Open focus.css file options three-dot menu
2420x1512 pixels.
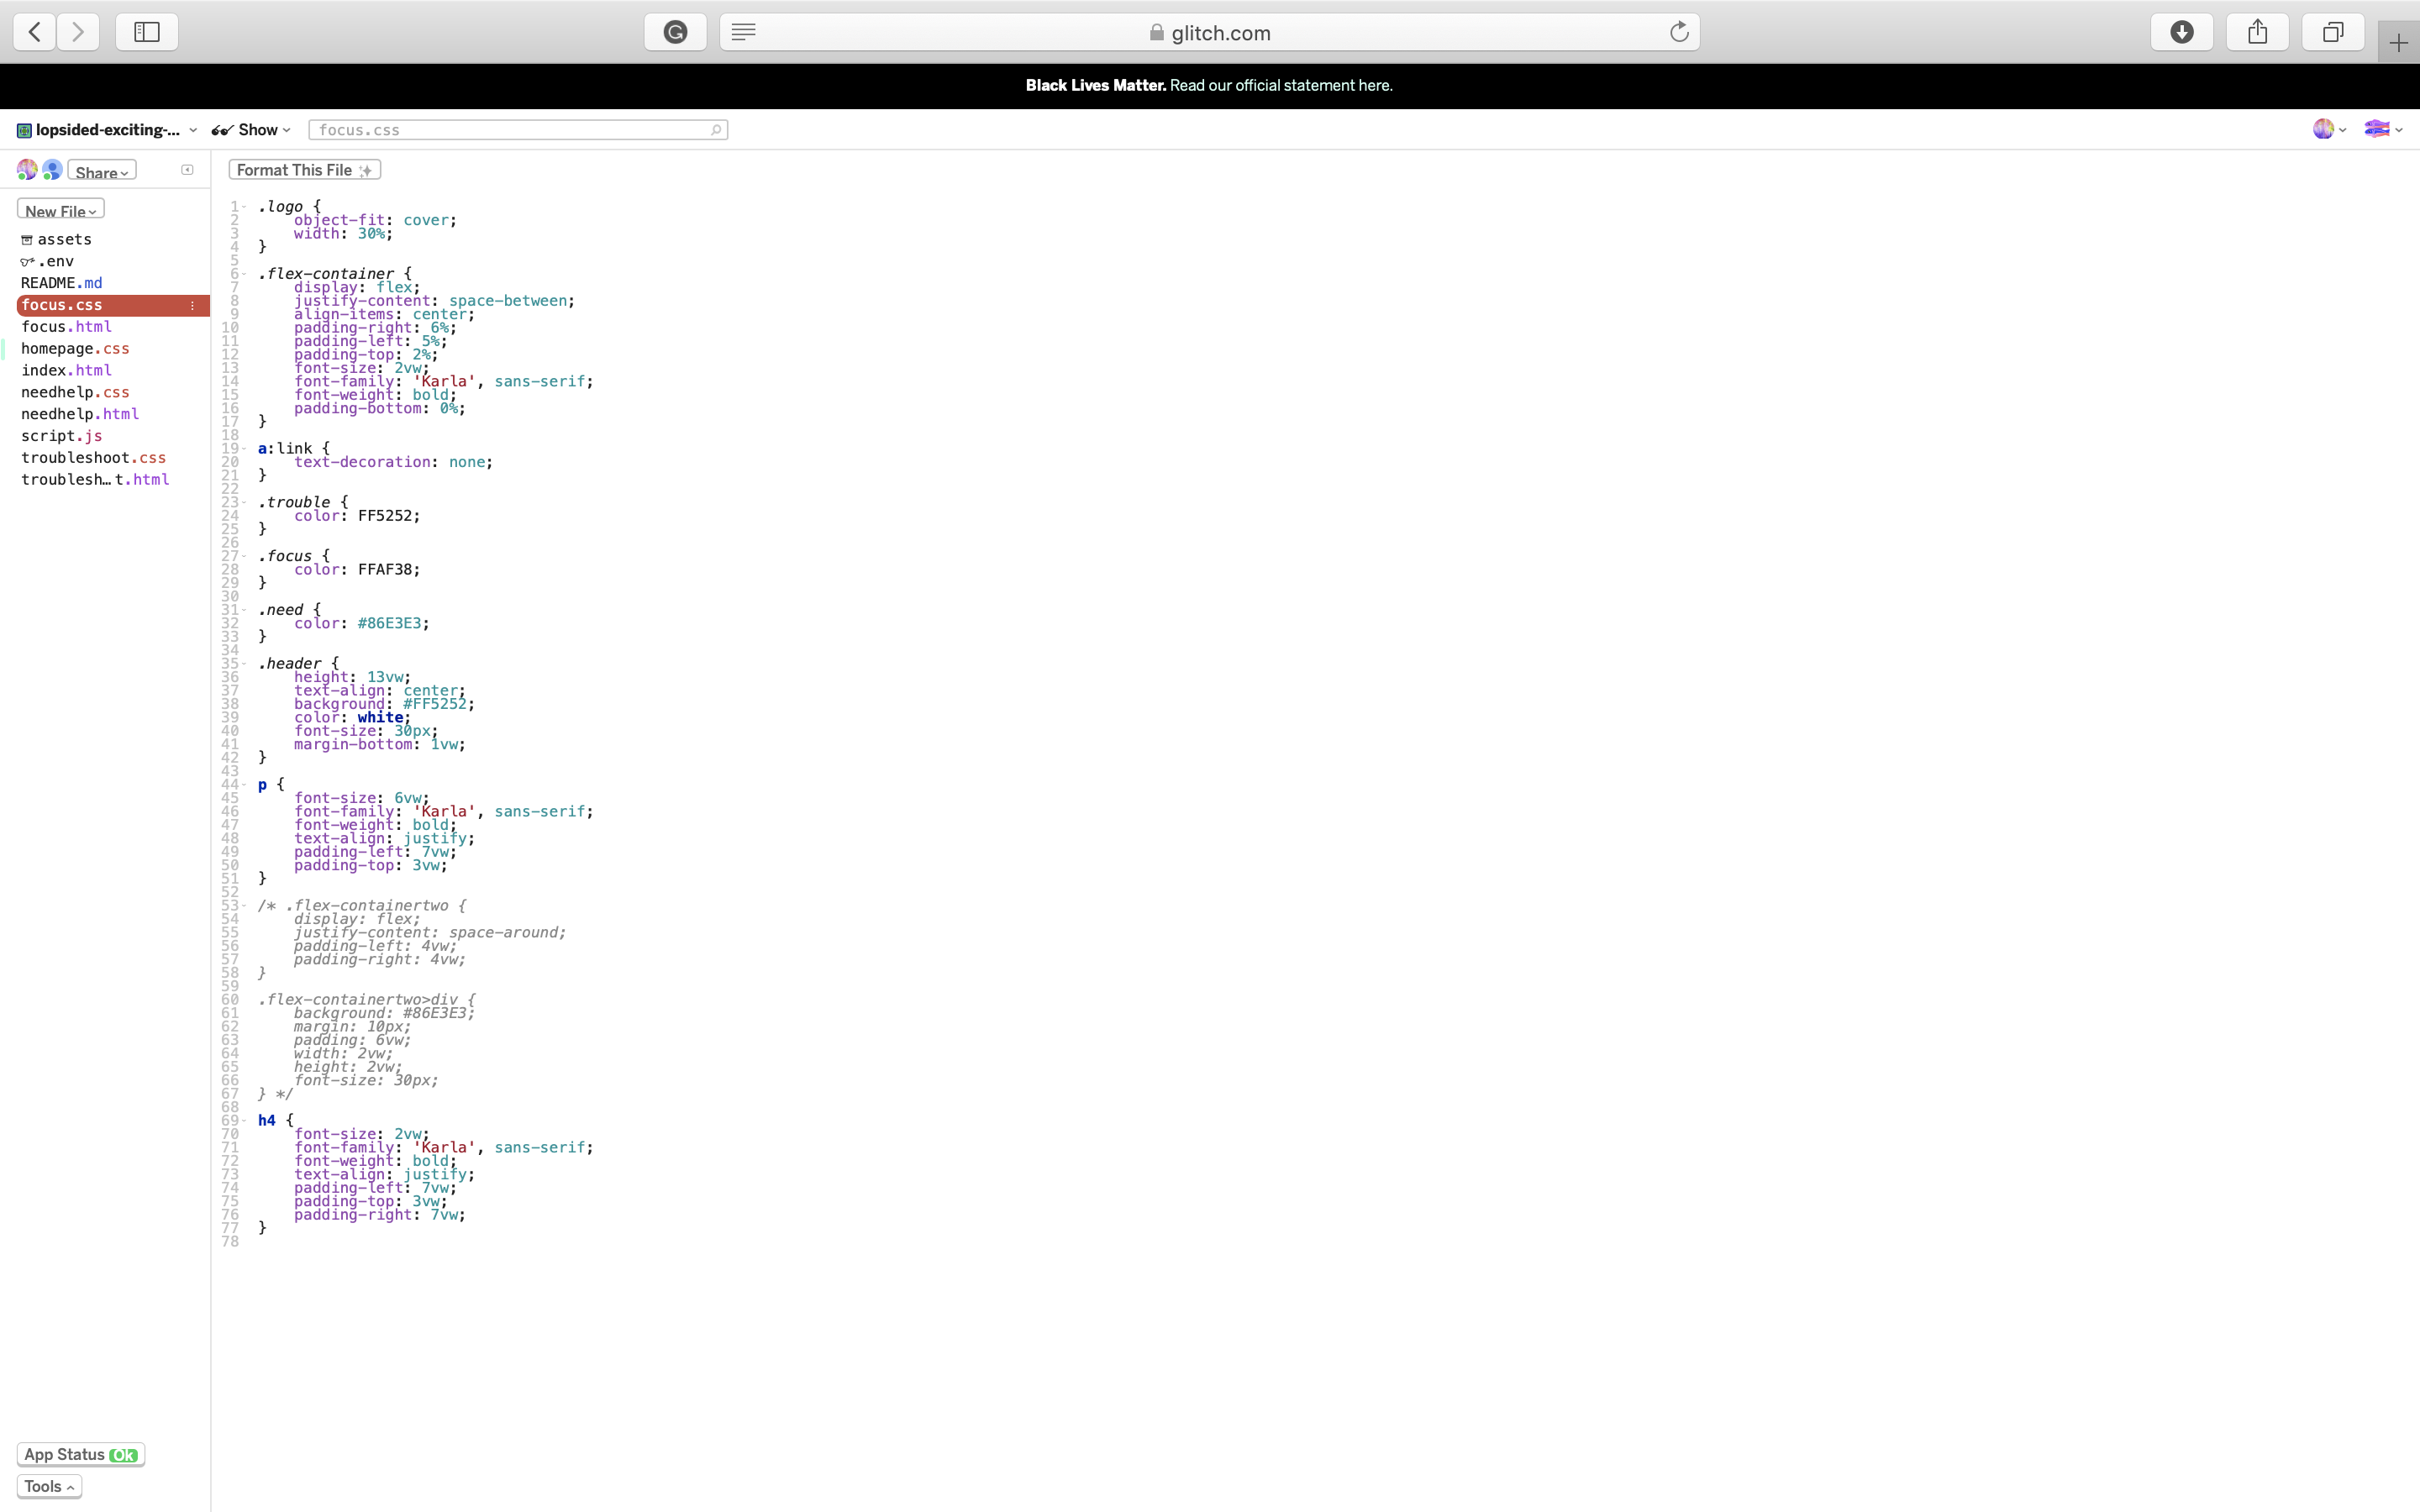[x=192, y=306]
